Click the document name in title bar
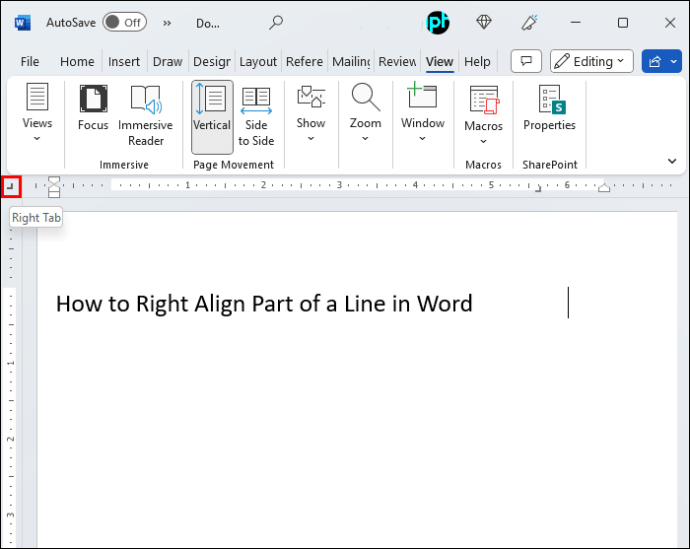Screen dimensions: 690x549 pos(208,23)
